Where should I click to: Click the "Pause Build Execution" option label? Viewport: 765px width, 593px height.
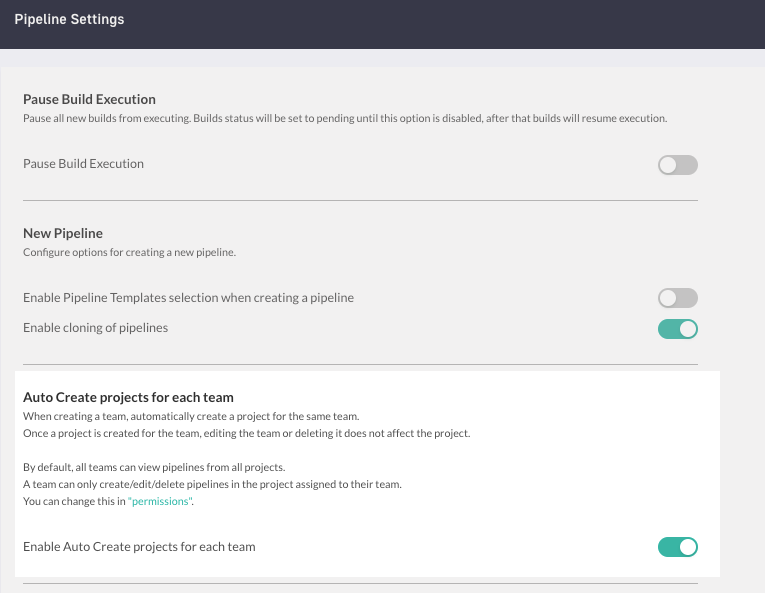click(83, 164)
